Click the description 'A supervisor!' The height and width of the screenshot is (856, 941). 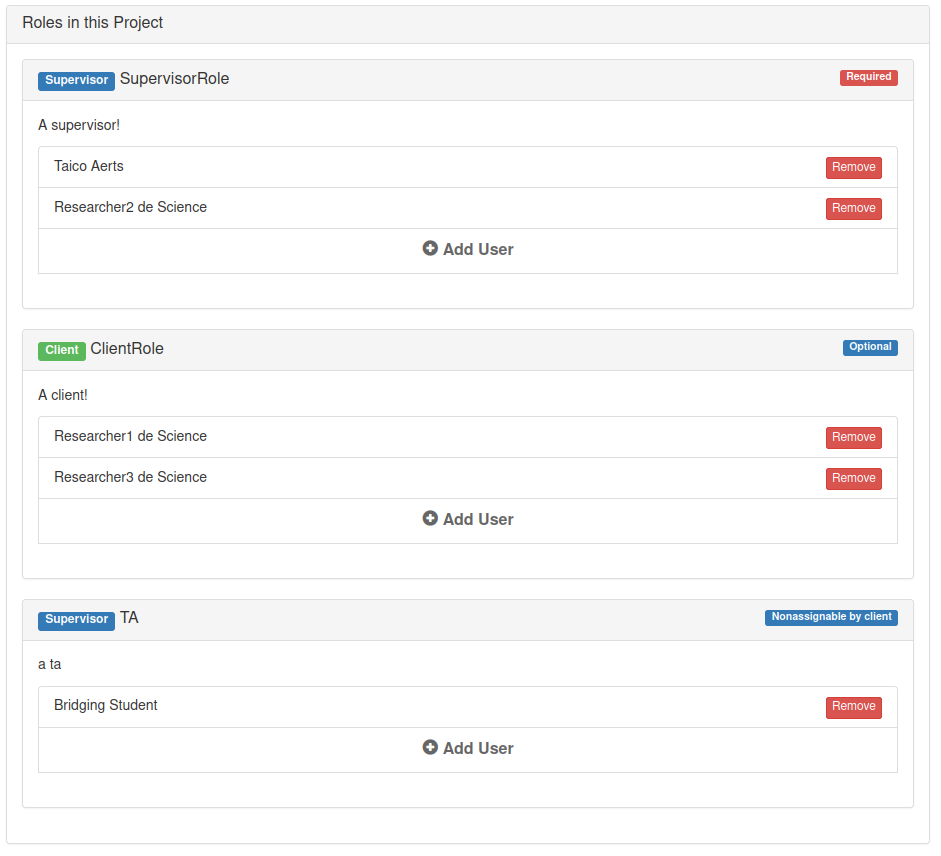click(x=79, y=125)
